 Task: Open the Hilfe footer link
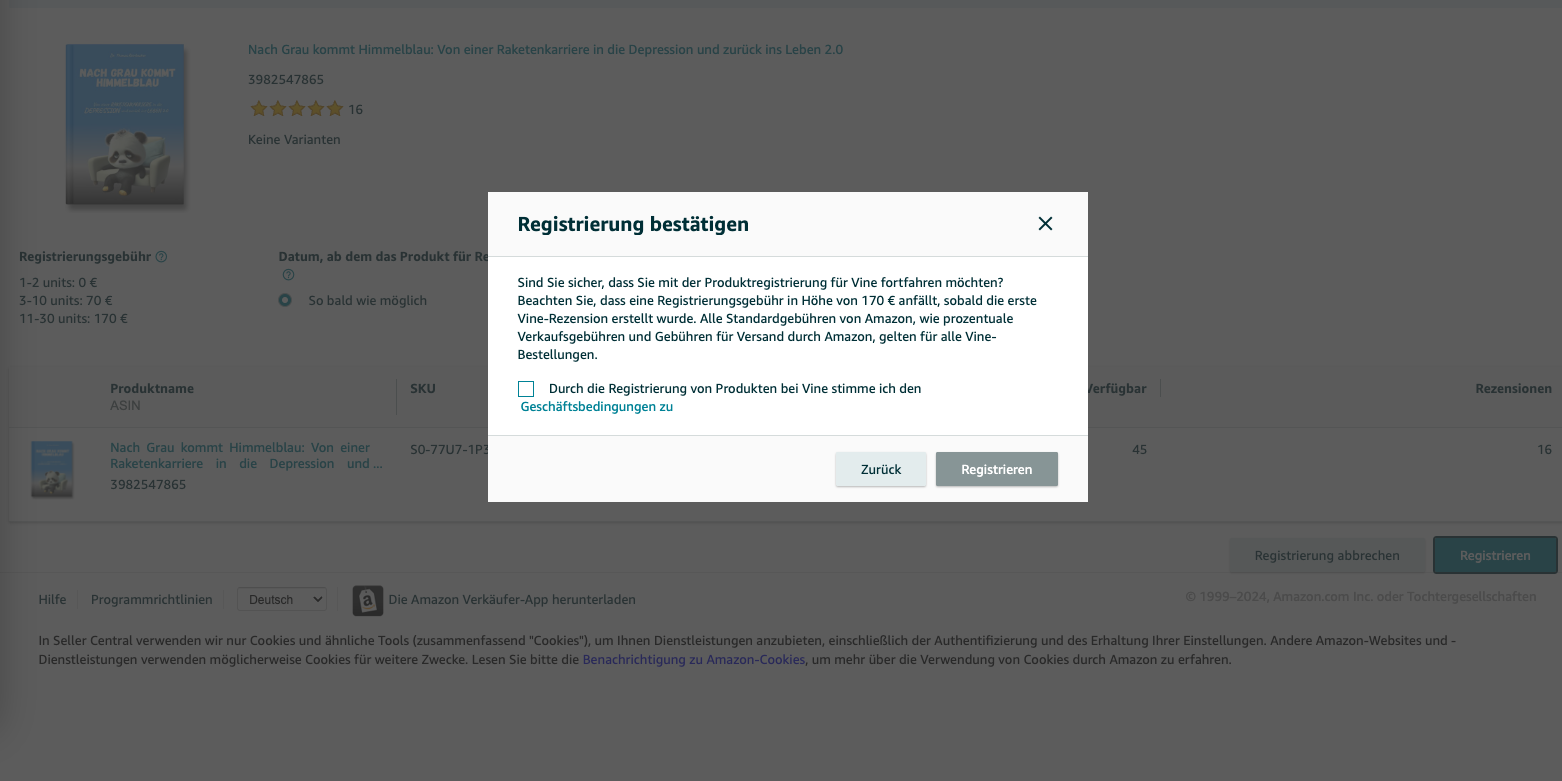[52, 600]
